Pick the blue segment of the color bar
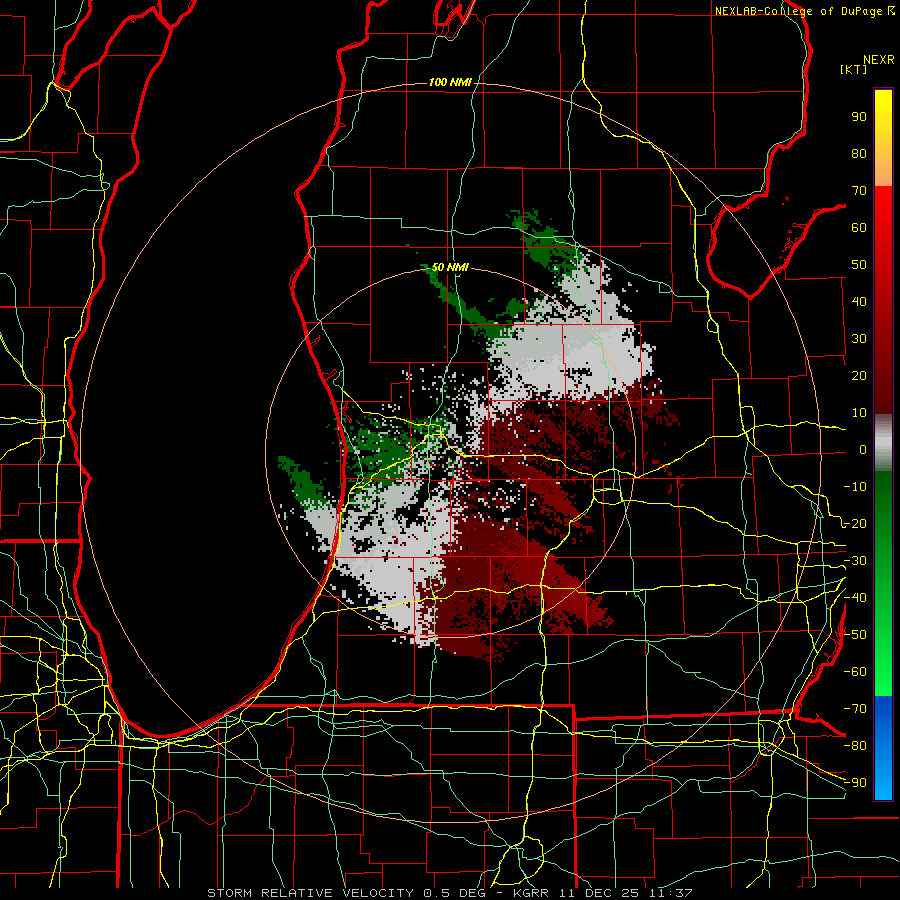This screenshot has width=900, height=900. (x=883, y=748)
